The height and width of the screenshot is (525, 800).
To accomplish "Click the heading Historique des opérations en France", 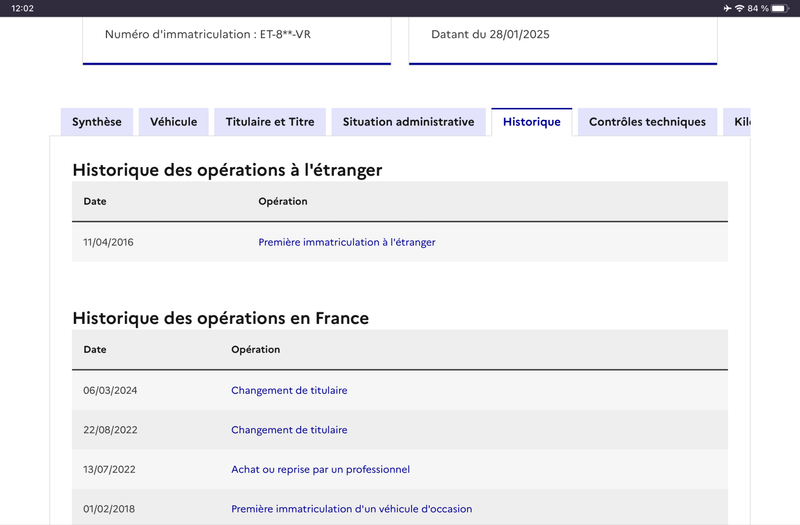I will click(220, 318).
